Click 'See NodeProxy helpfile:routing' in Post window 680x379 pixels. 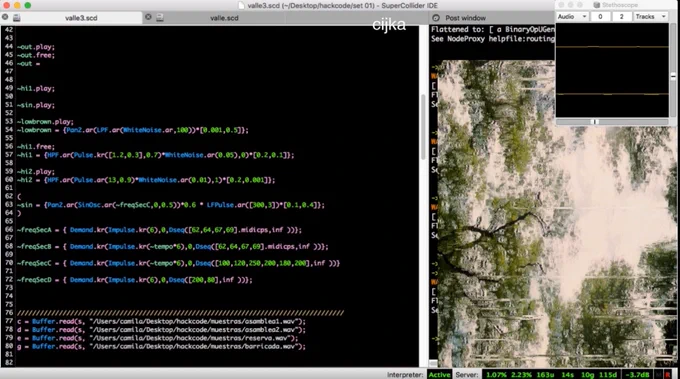[x=493, y=39]
